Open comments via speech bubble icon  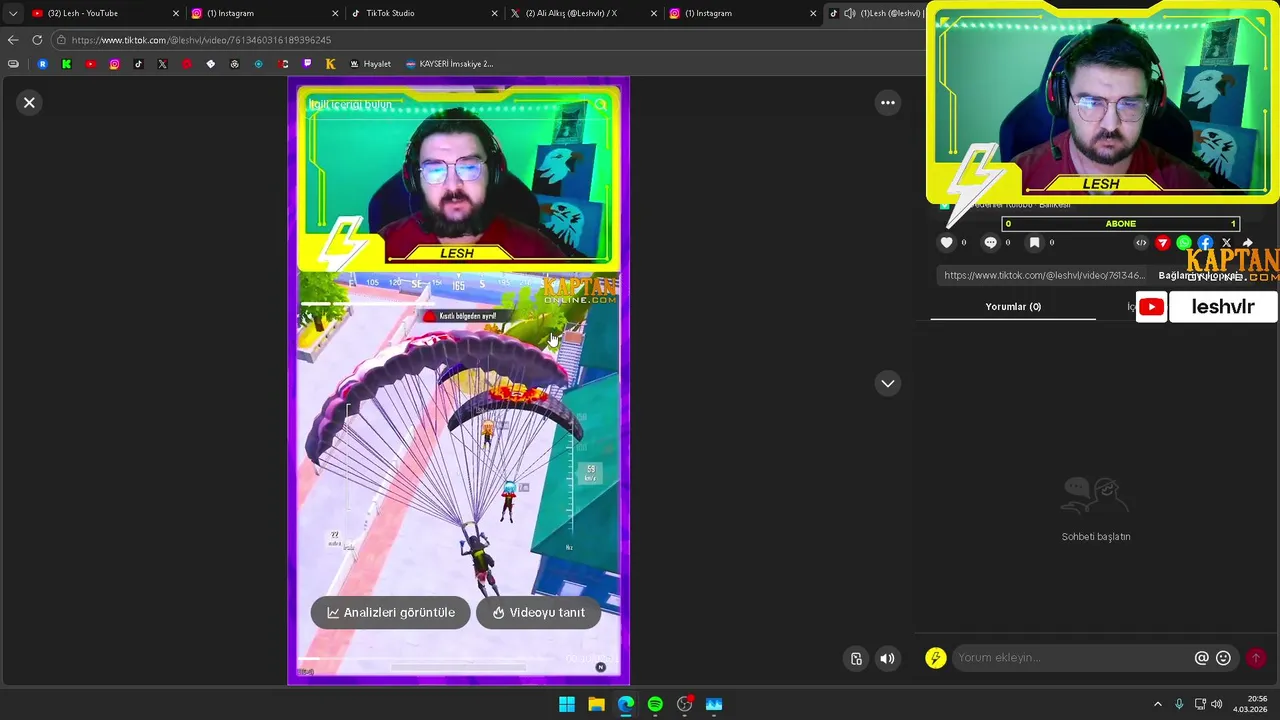(990, 242)
